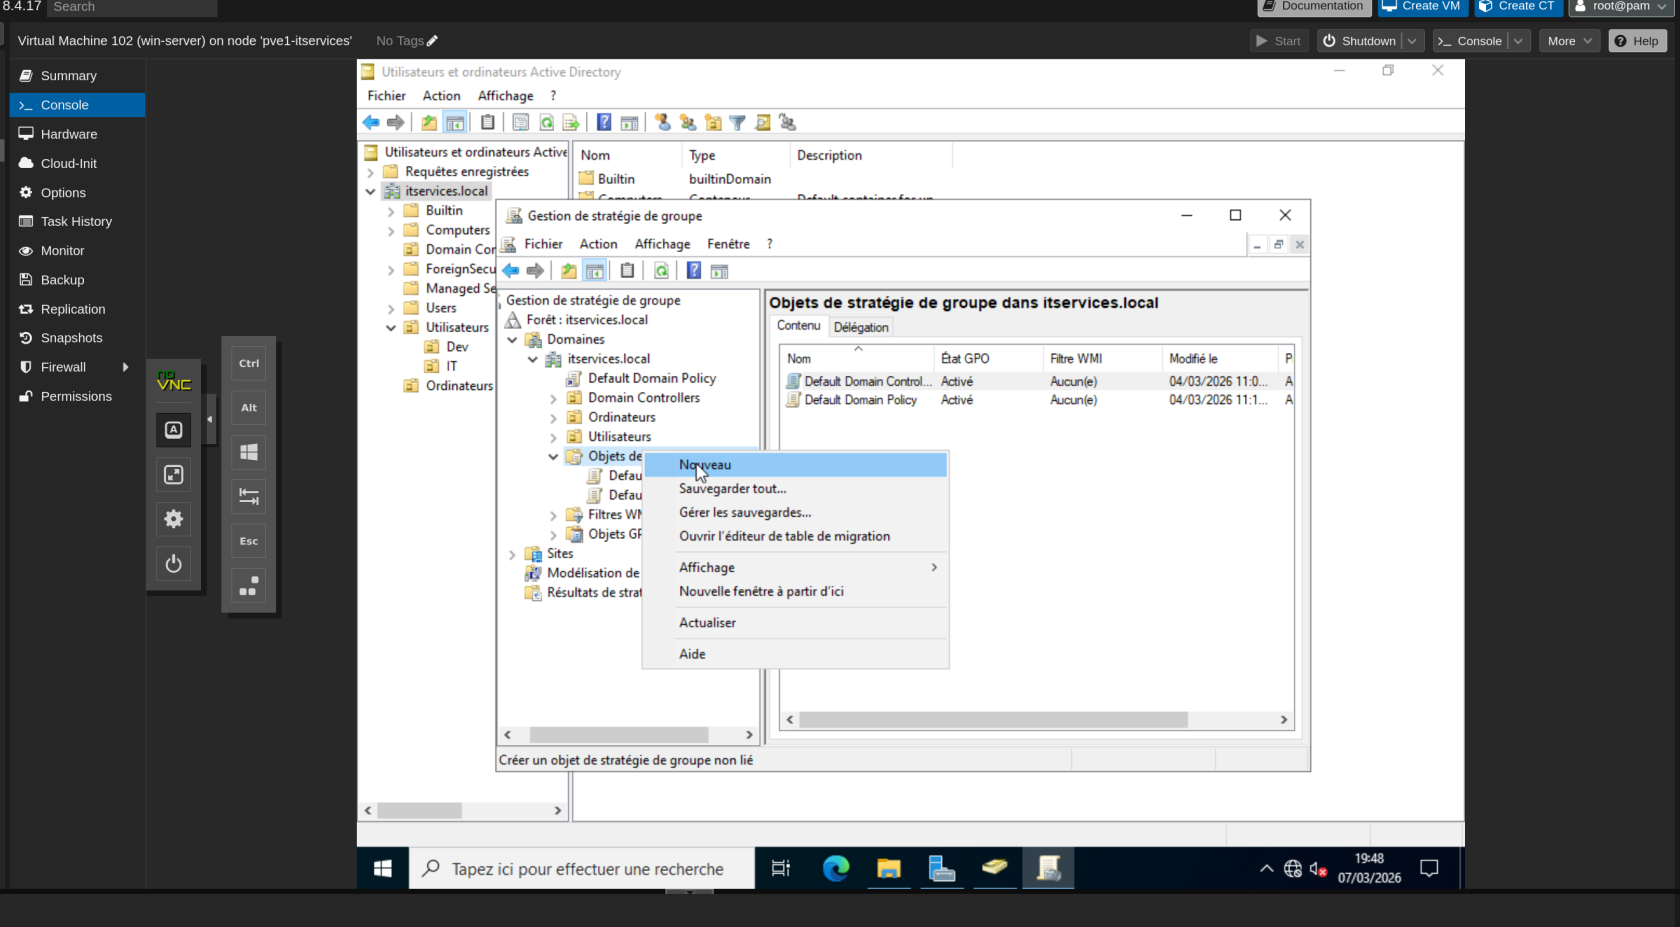Click the back arrow in Group Policy toolbar
This screenshot has height=927, width=1680.
coord(511,271)
